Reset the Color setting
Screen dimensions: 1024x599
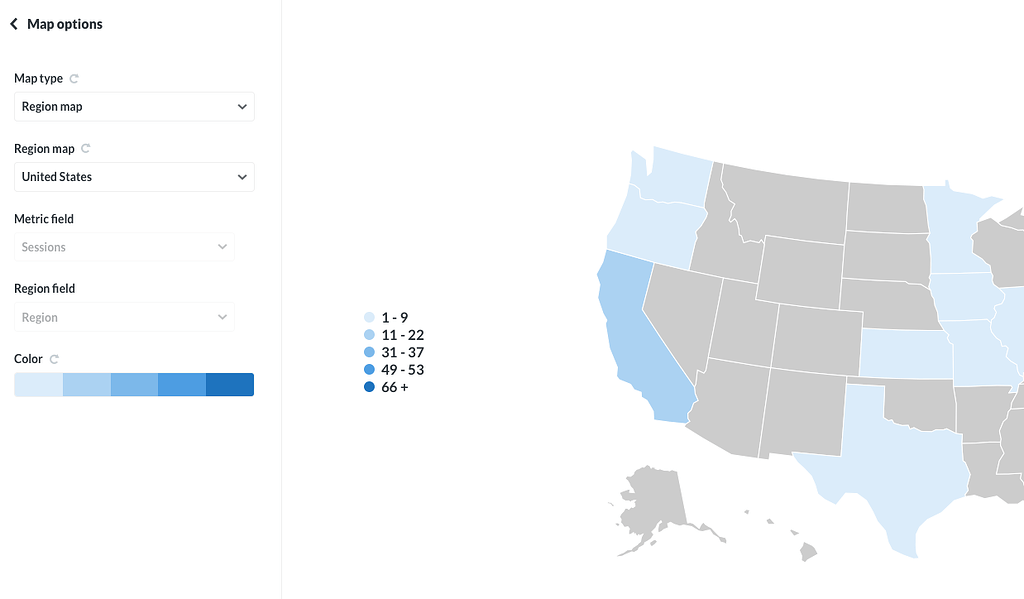coord(54,359)
